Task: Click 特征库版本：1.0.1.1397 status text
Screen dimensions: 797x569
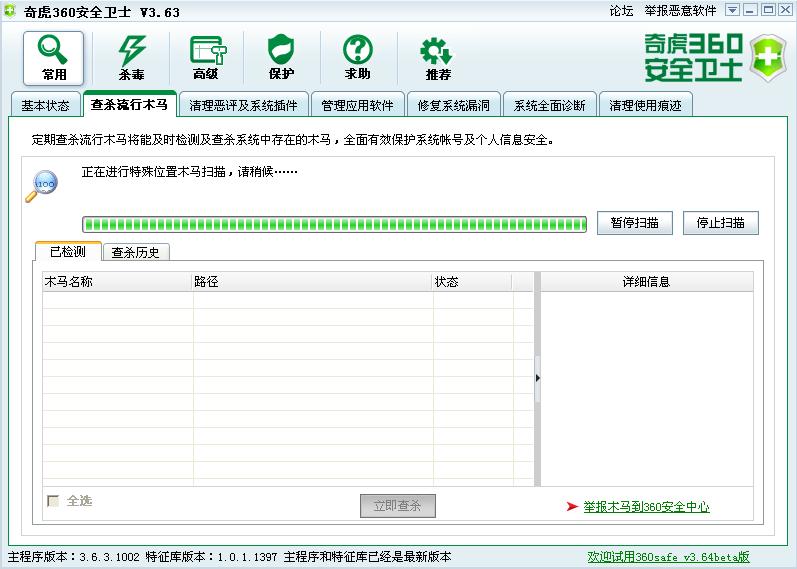Action: point(211,557)
